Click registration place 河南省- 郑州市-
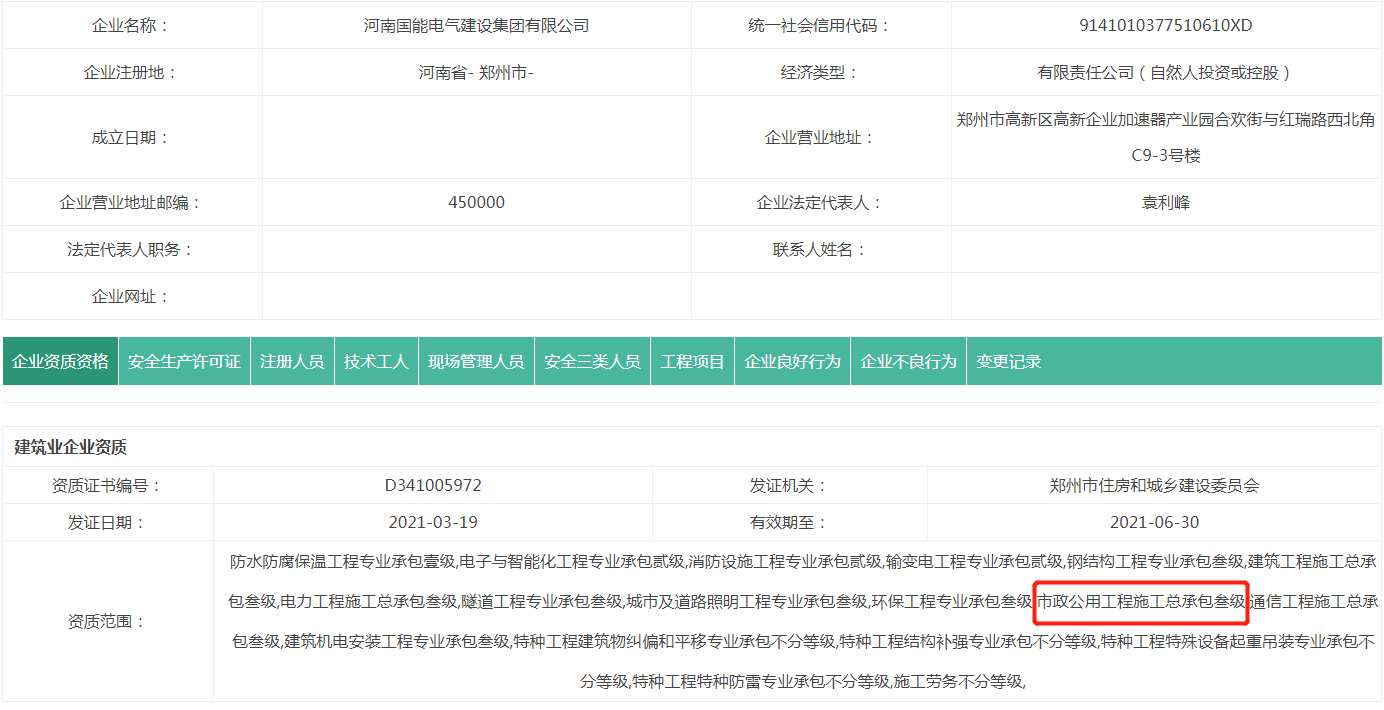 tap(476, 73)
